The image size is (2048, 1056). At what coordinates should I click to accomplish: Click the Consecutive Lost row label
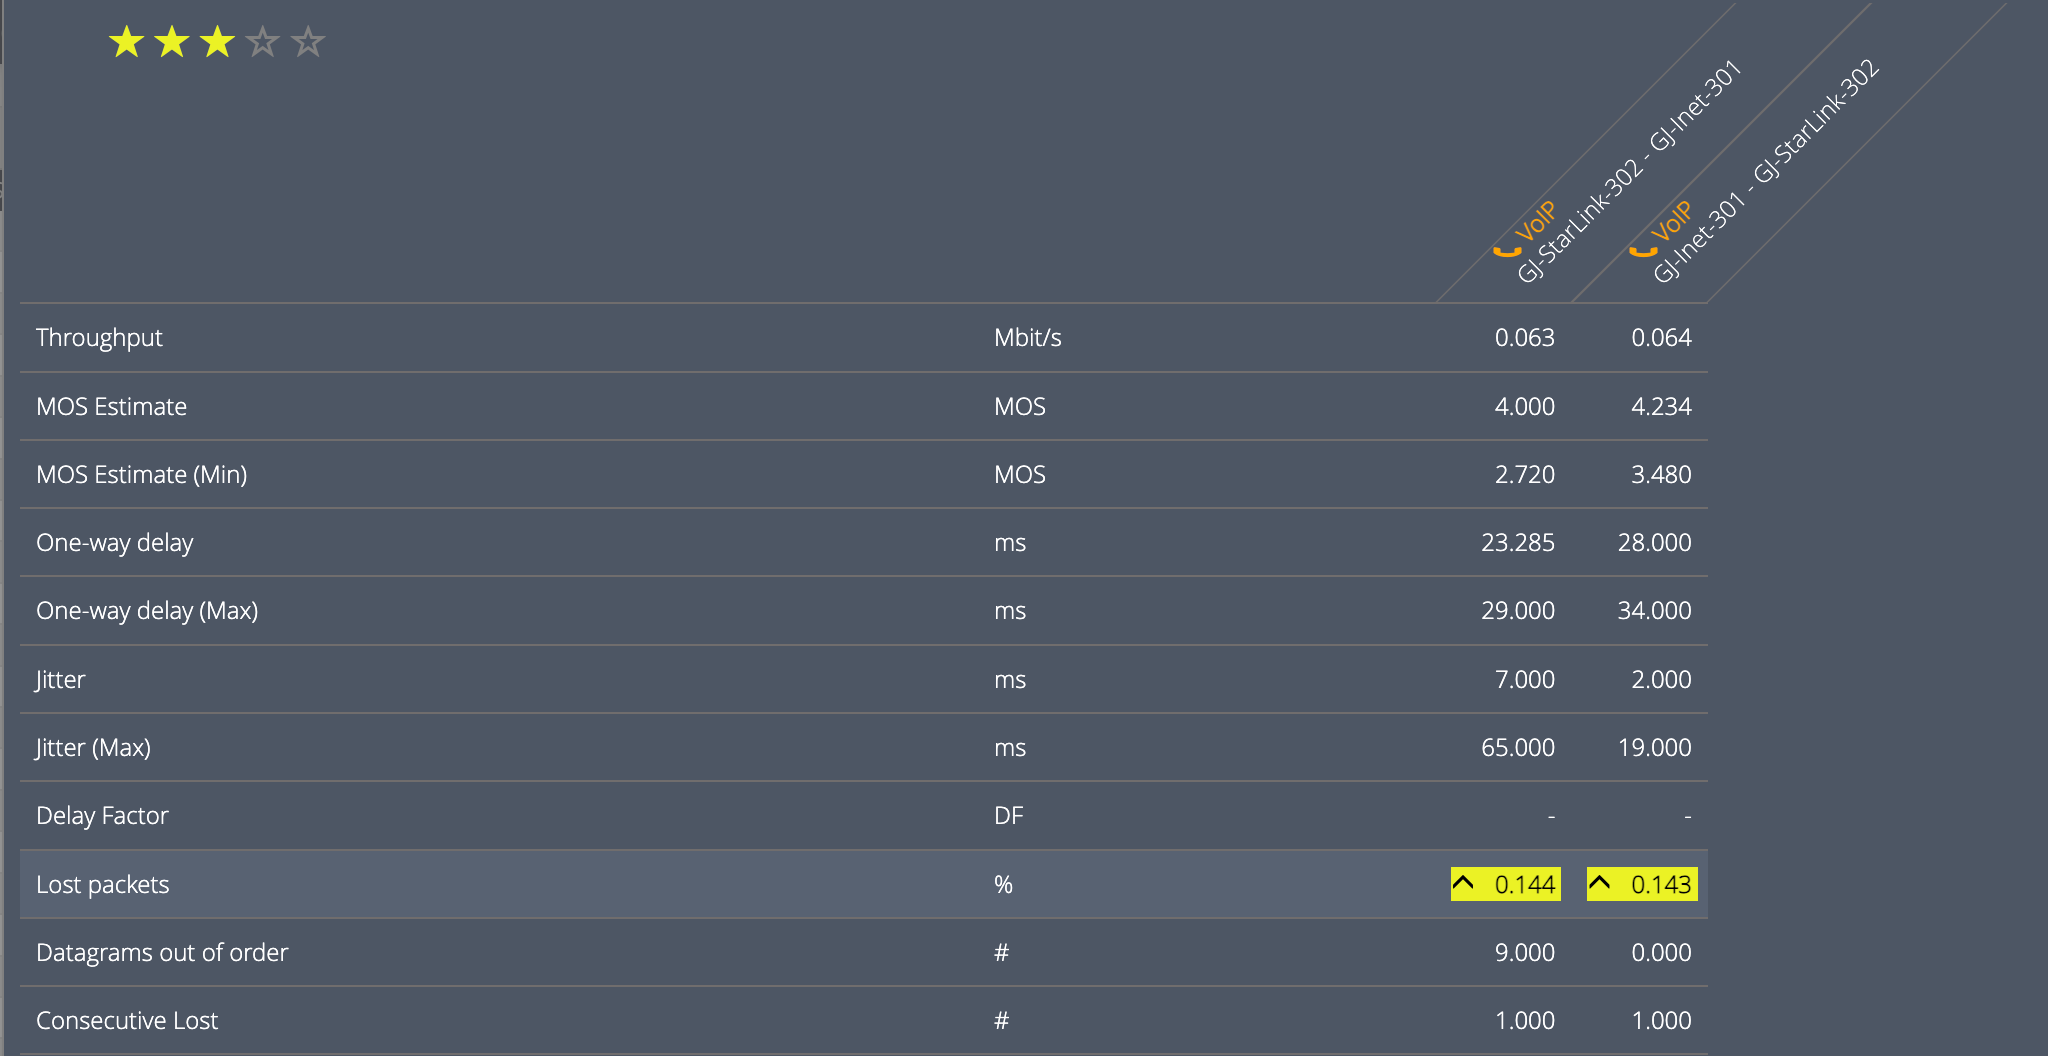pyautogui.click(x=127, y=1021)
